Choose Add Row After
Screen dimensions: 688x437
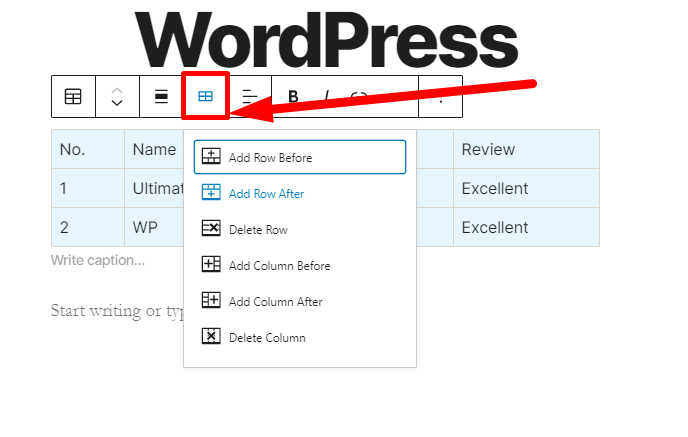pyautogui.click(x=300, y=193)
